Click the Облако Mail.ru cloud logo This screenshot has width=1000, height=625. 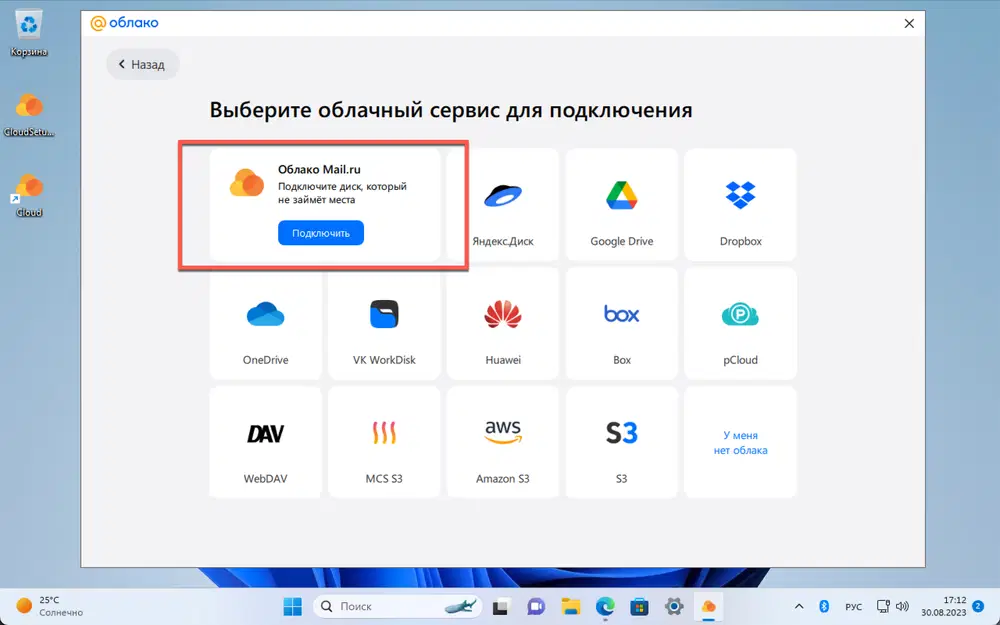247,183
